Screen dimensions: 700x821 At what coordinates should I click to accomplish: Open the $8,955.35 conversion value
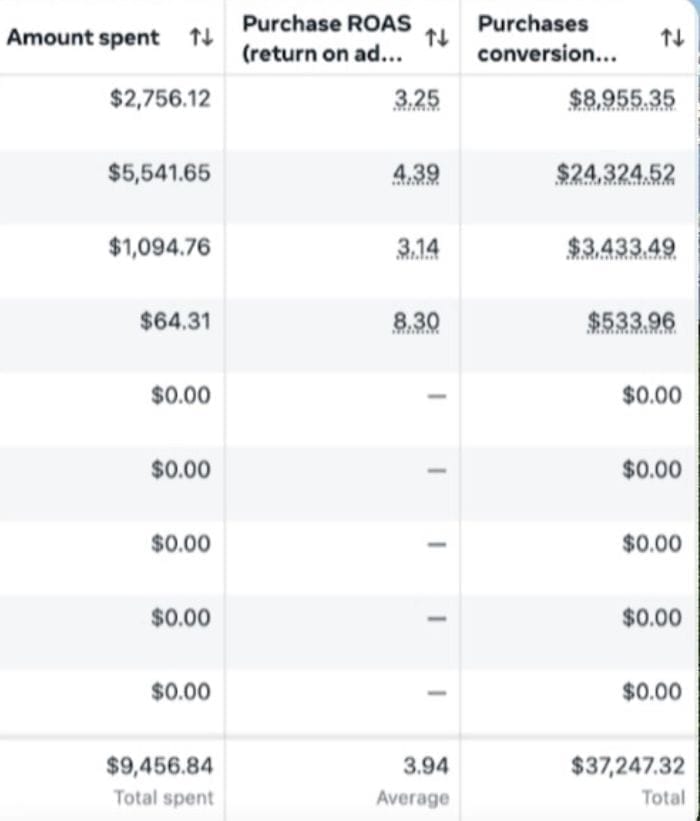pos(621,99)
